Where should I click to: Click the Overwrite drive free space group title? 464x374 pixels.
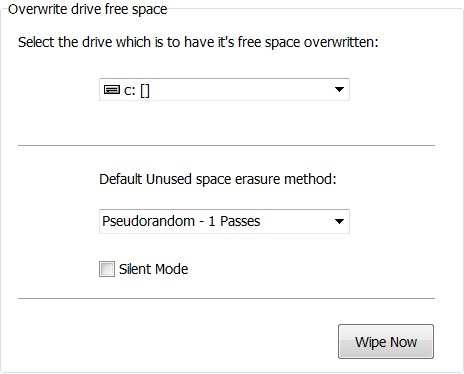tap(87, 9)
